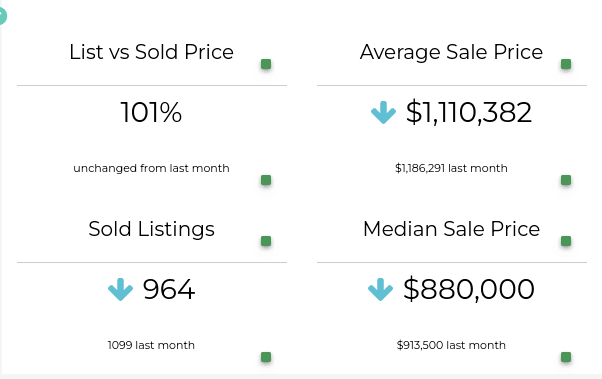
Task: Select the Sold Listings heading
Action: click(151, 229)
